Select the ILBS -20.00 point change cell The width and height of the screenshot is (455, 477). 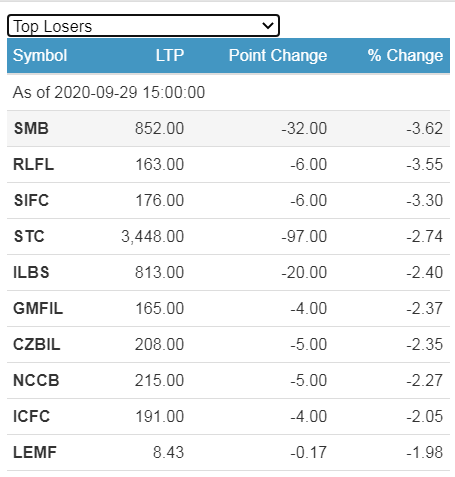(x=304, y=272)
